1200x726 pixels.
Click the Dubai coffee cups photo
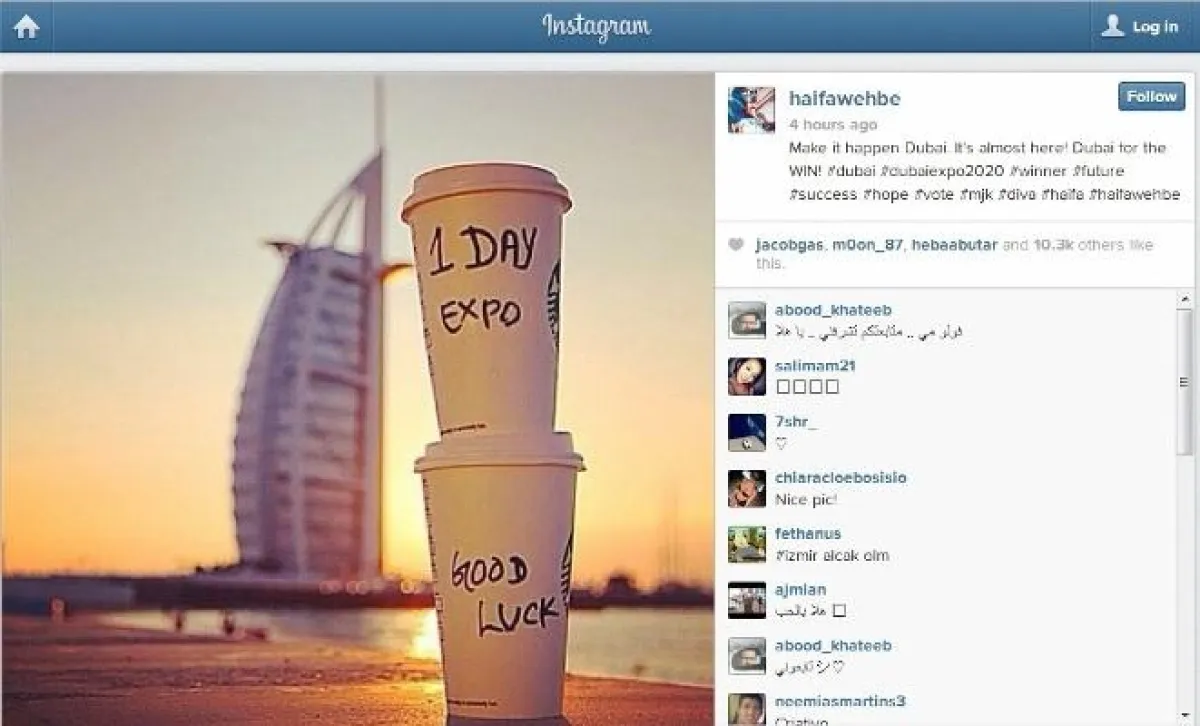point(357,399)
